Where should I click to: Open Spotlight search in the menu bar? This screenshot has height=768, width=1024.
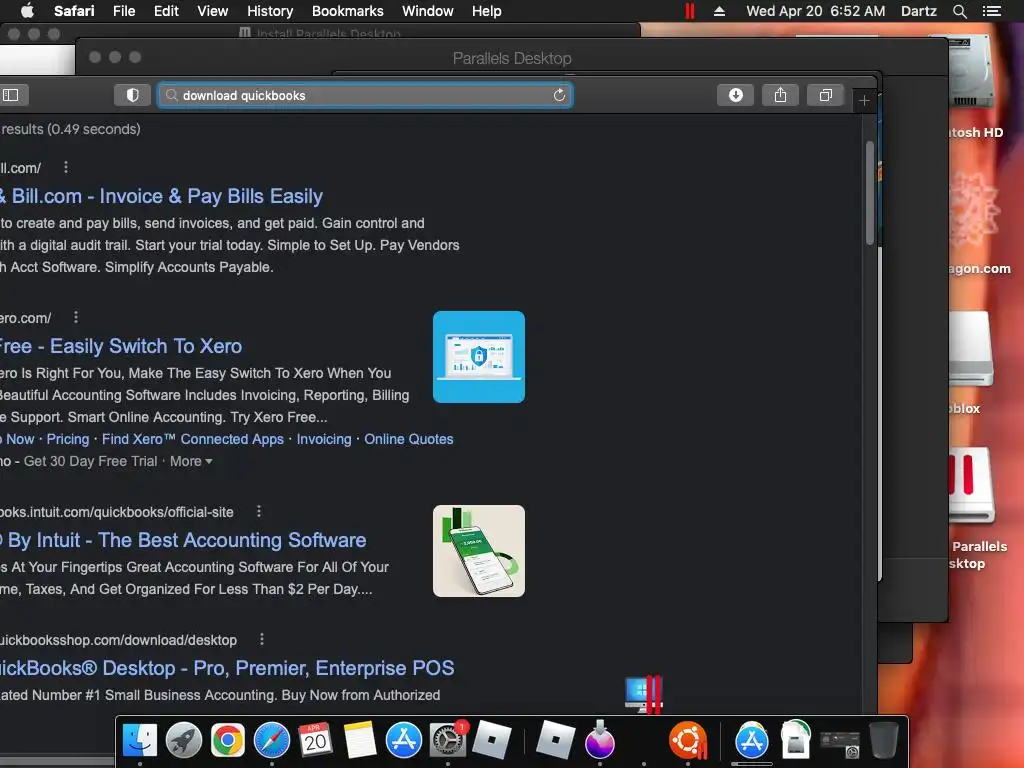[x=959, y=11]
